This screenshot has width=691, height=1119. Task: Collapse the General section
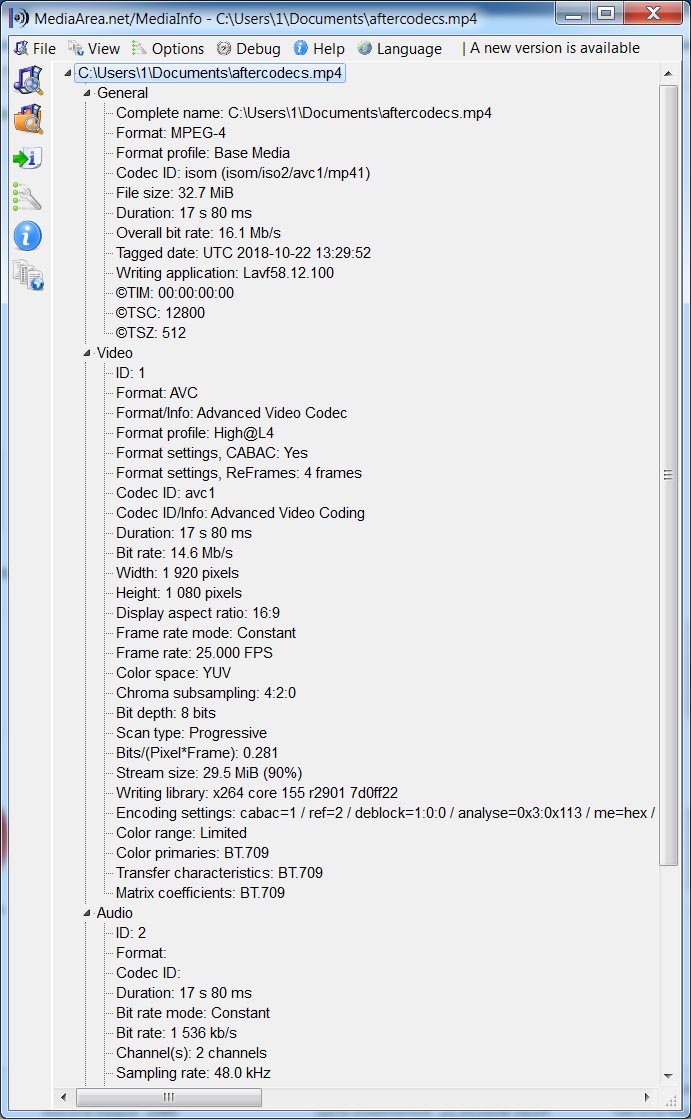[x=87, y=93]
